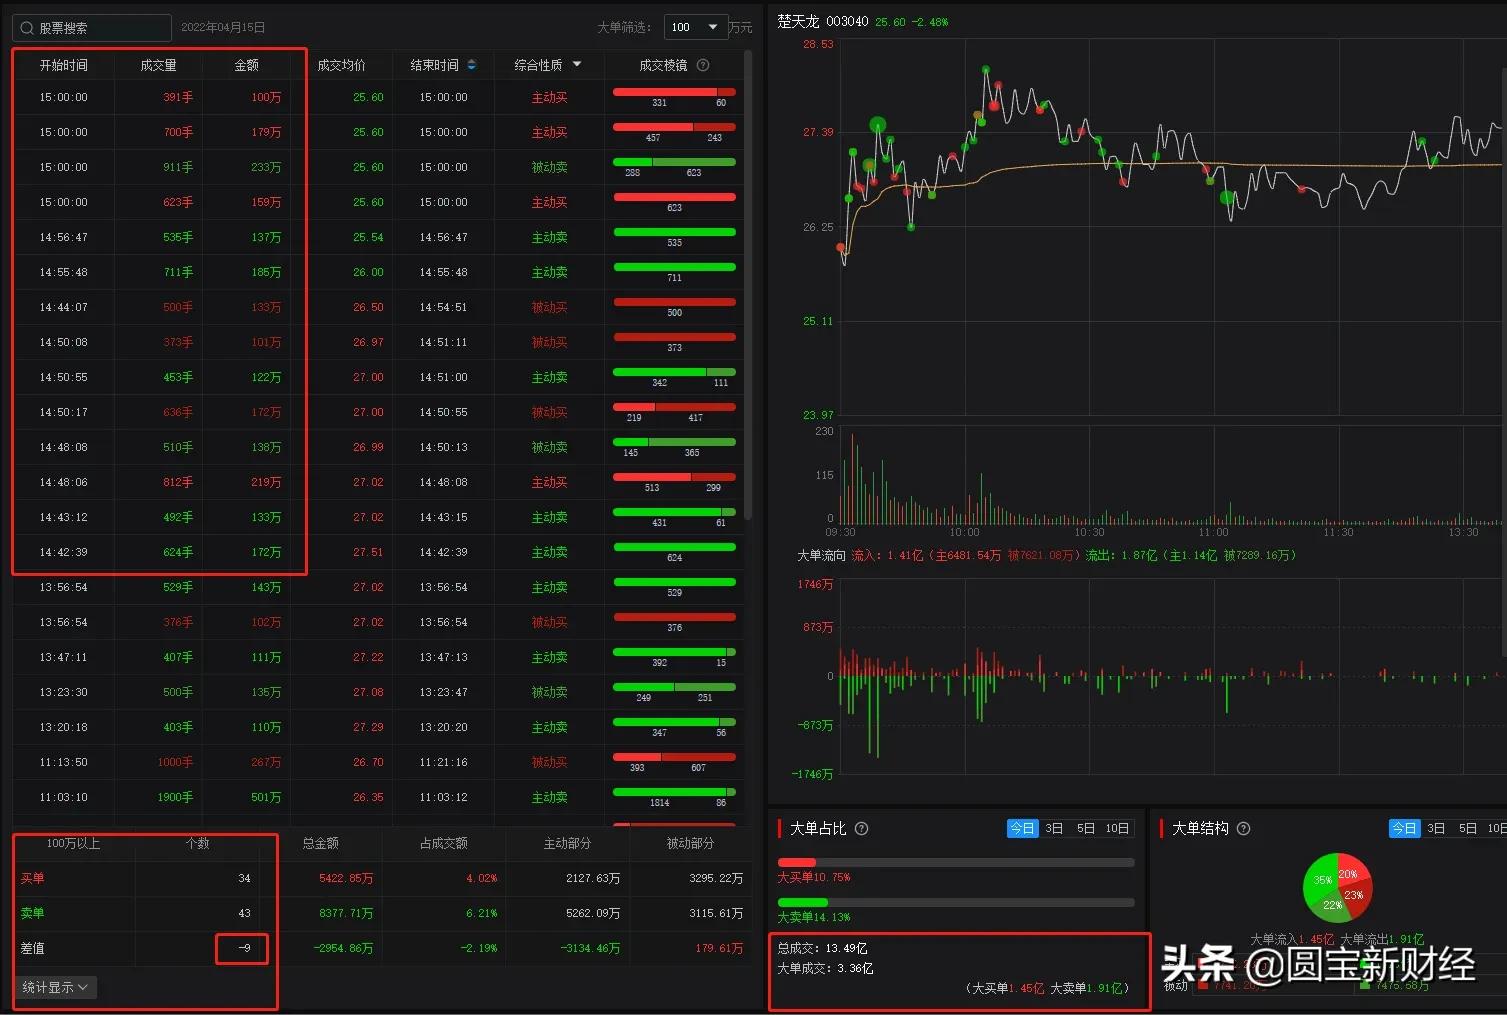Screen dimensions: 1507x1015
Task: Click the 122万 amount cell
Action: 266,377
